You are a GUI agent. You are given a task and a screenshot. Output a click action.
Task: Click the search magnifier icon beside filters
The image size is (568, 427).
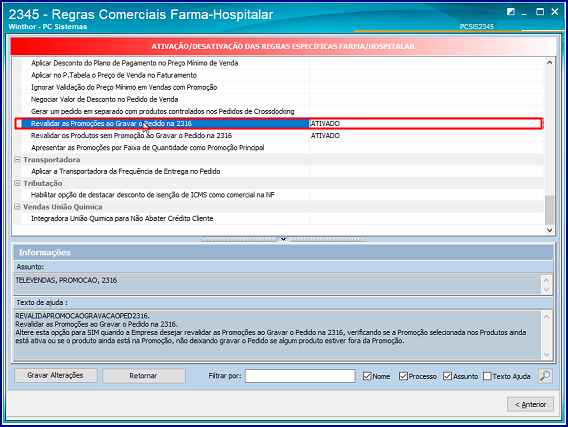(545, 376)
